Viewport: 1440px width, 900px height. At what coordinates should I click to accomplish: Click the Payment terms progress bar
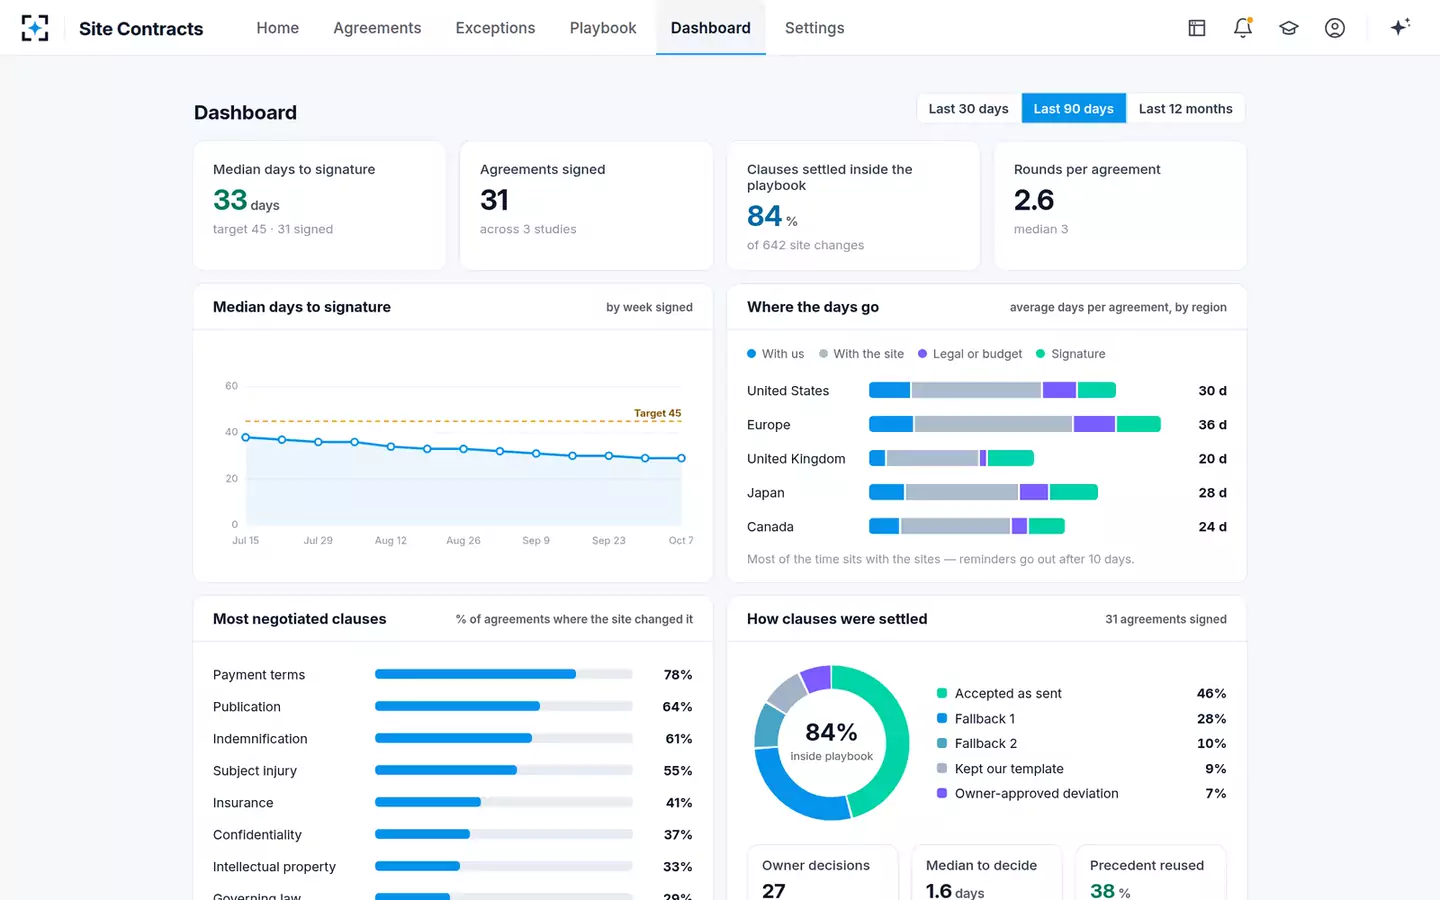click(504, 674)
